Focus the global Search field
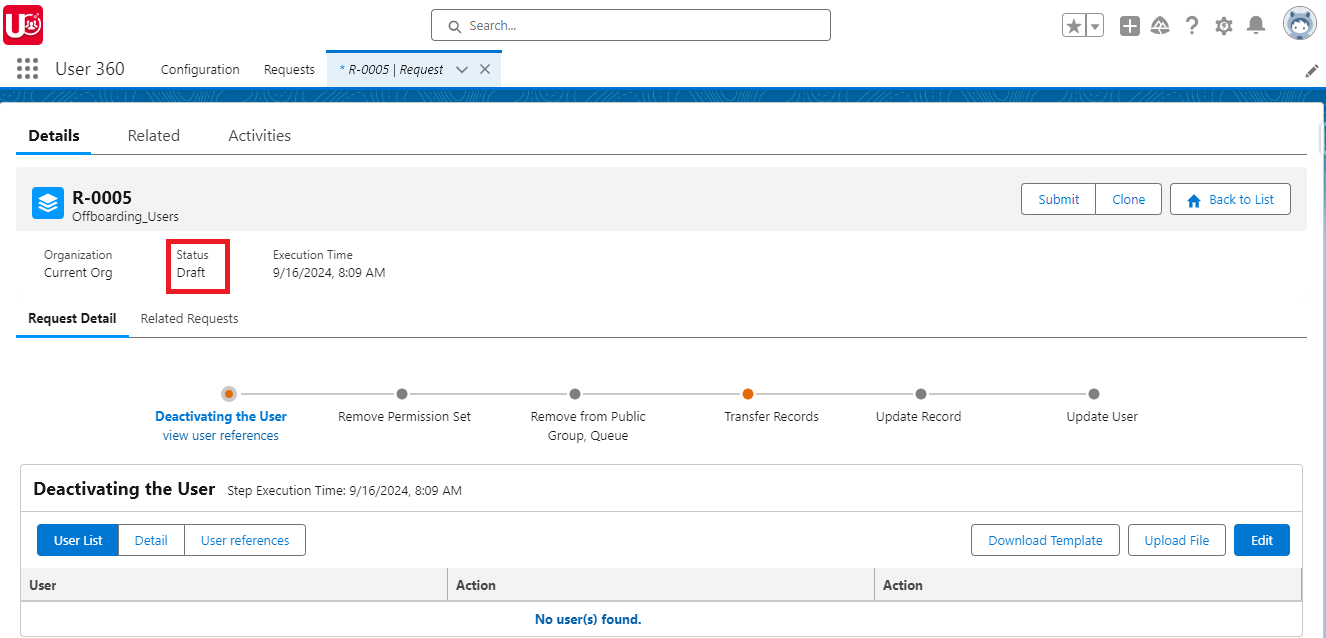1326x638 pixels. (x=631, y=25)
